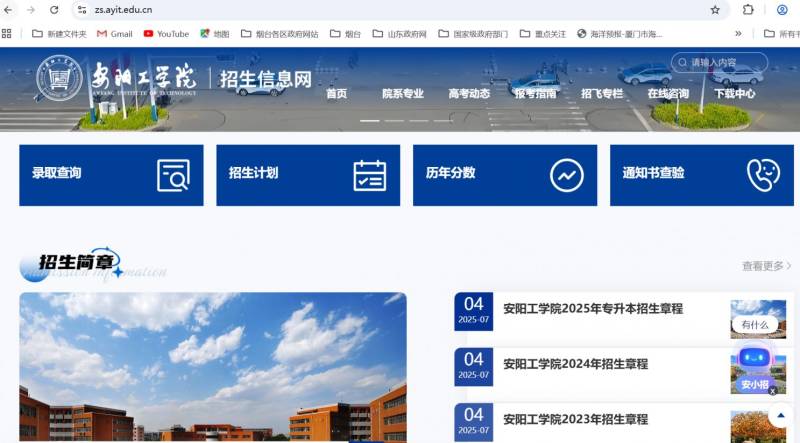
Task: Open the 历年分数 past scores tile
Action: [x=505, y=175]
